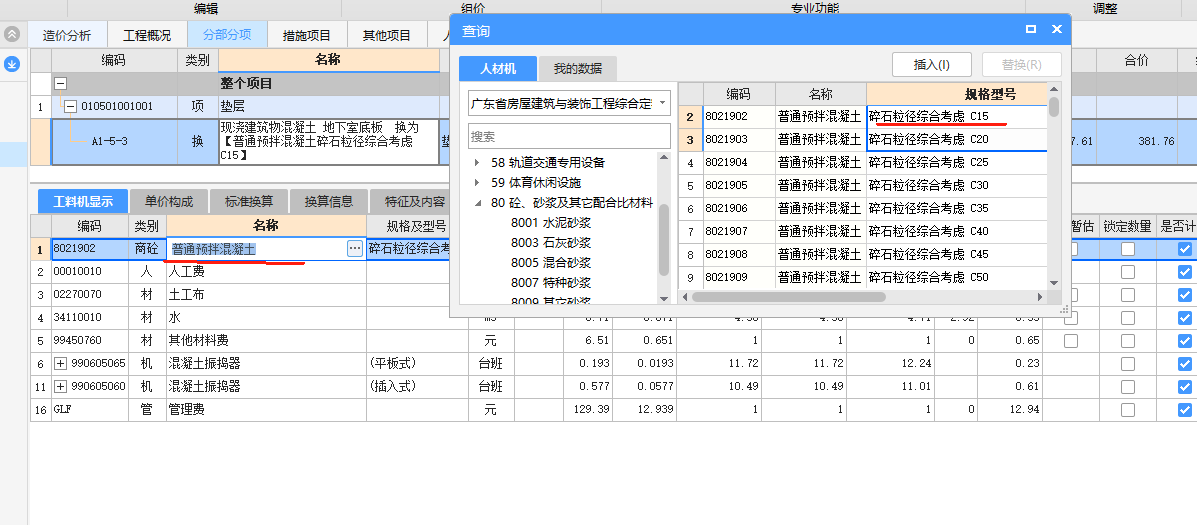
Task: Select 8001 水泥砂浆 in the tree
Action: [x=551, y=223]
